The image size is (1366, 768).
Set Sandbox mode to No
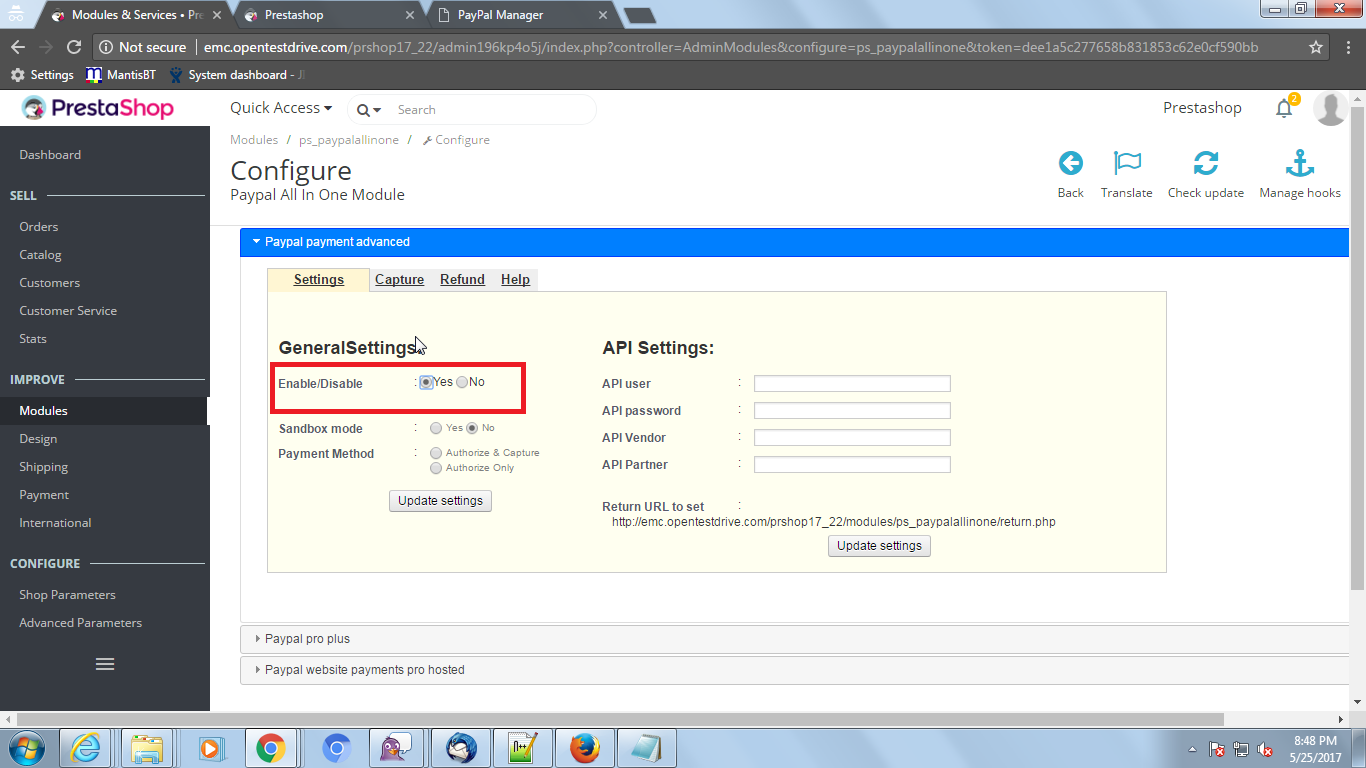tap(472, 428)
